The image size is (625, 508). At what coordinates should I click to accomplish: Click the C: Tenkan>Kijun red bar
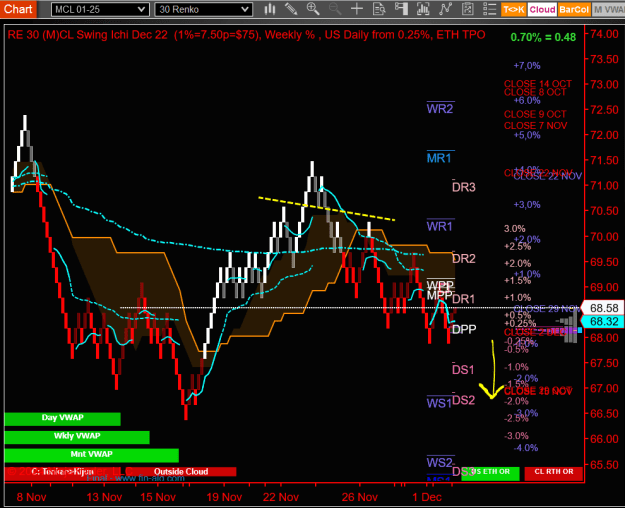click(63, 472)
